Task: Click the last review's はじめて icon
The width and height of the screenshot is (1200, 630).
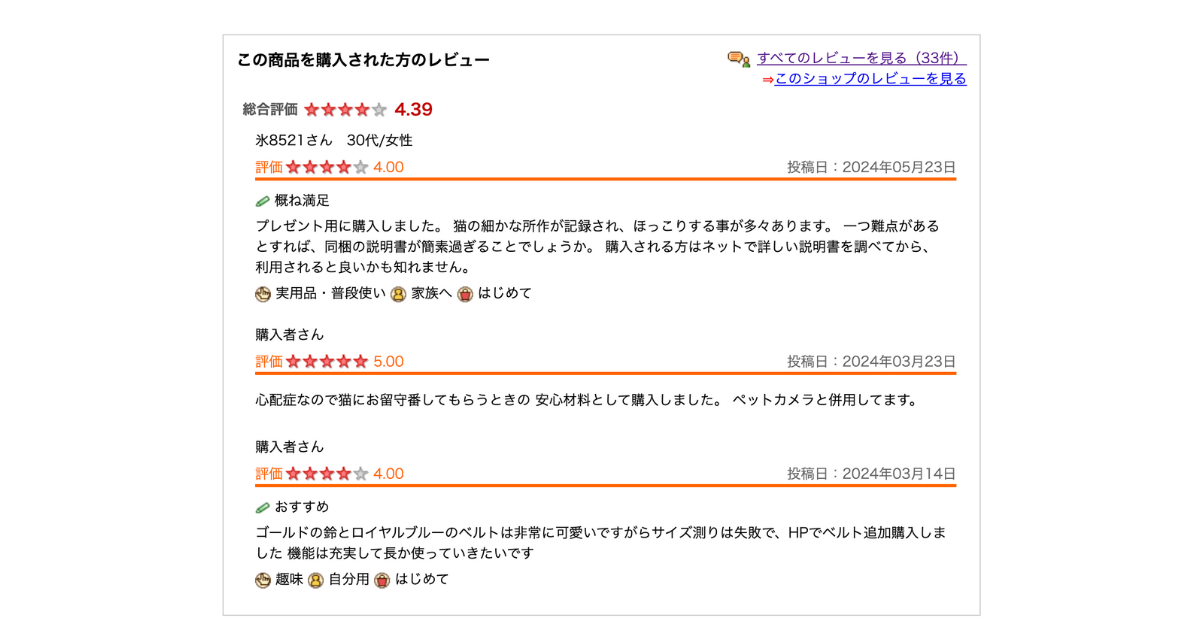Action: click(382, 580)
